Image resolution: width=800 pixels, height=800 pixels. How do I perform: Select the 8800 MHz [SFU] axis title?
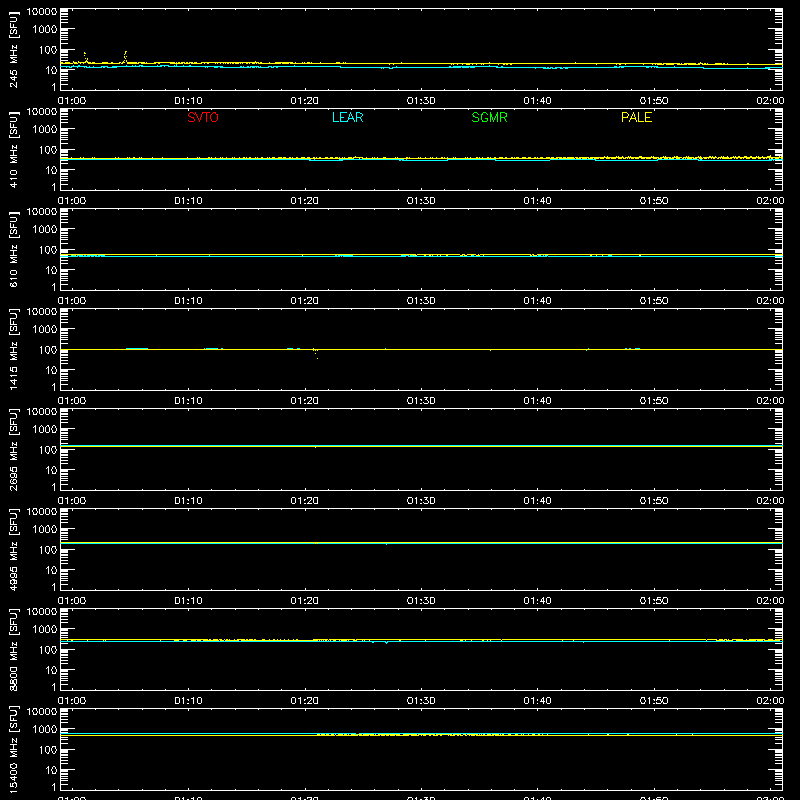(14, 649)
